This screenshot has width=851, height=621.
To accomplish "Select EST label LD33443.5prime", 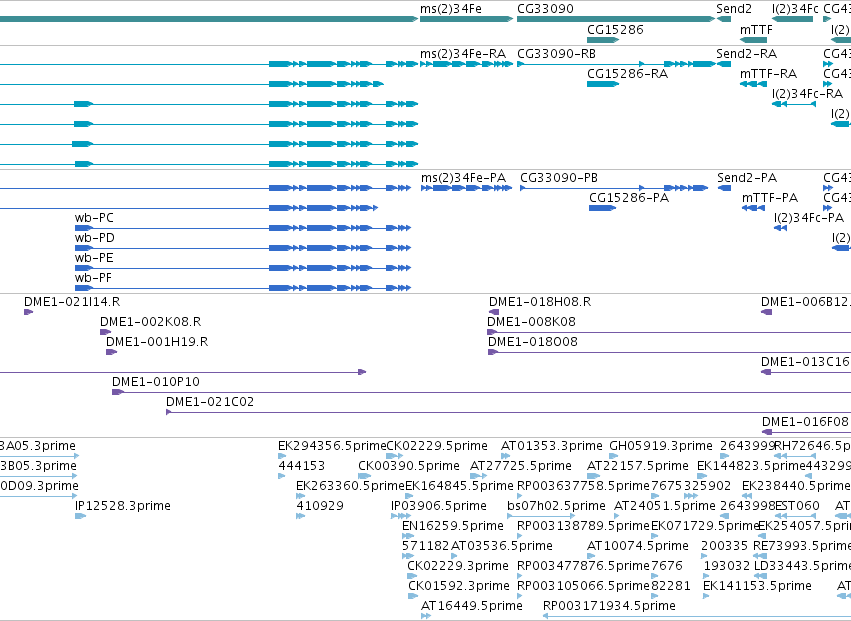I will coord(803,566).
